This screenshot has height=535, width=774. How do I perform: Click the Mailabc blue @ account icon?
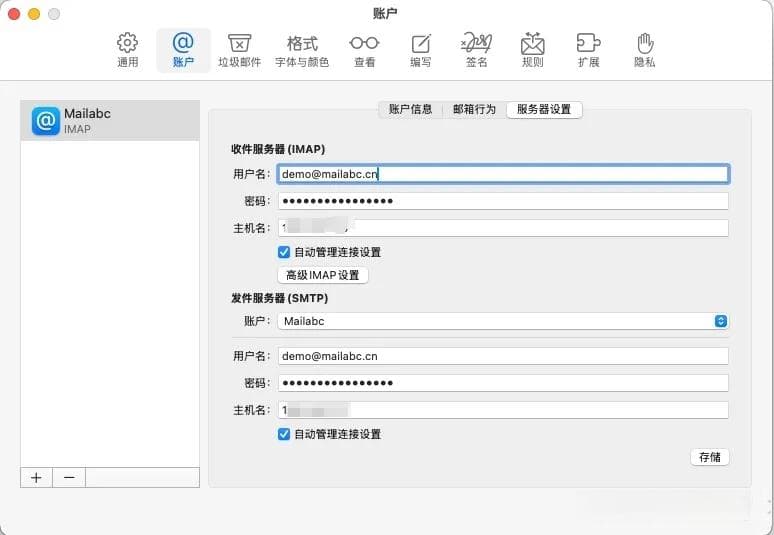coord(46,121)
